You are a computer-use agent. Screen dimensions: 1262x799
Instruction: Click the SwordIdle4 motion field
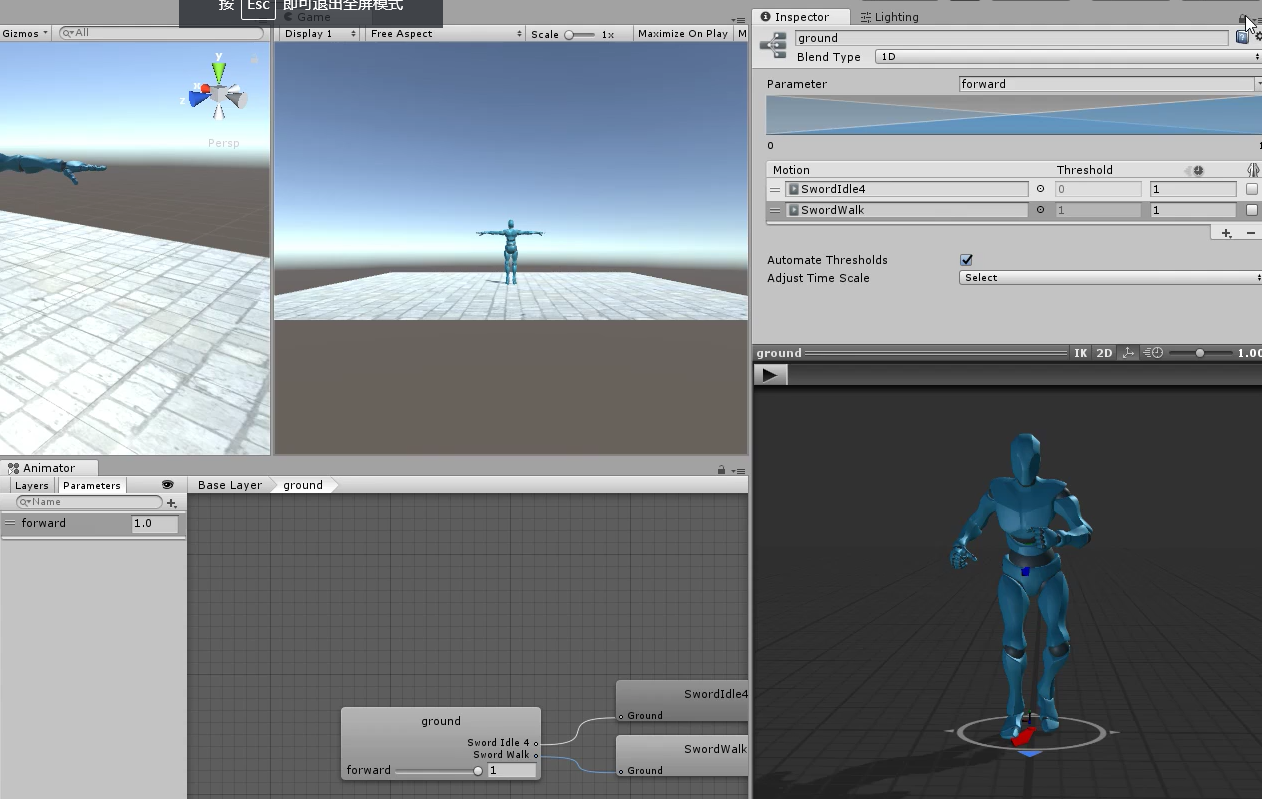tap(907, 189)
